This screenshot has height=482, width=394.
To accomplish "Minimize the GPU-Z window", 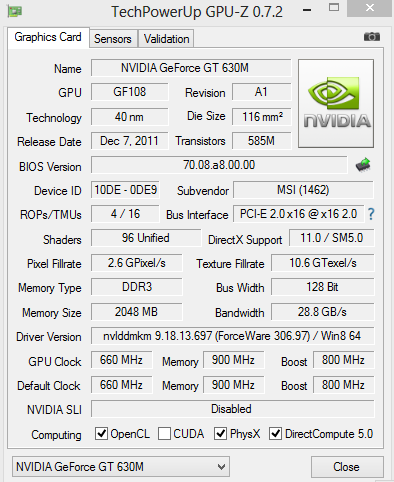I will 307,10.
